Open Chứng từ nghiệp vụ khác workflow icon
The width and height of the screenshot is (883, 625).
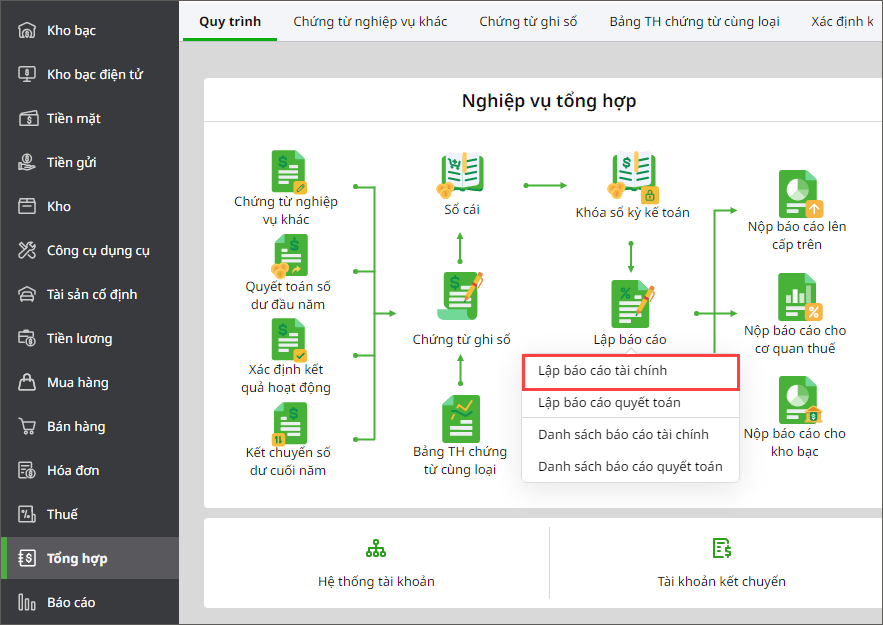tap(289, 172)
